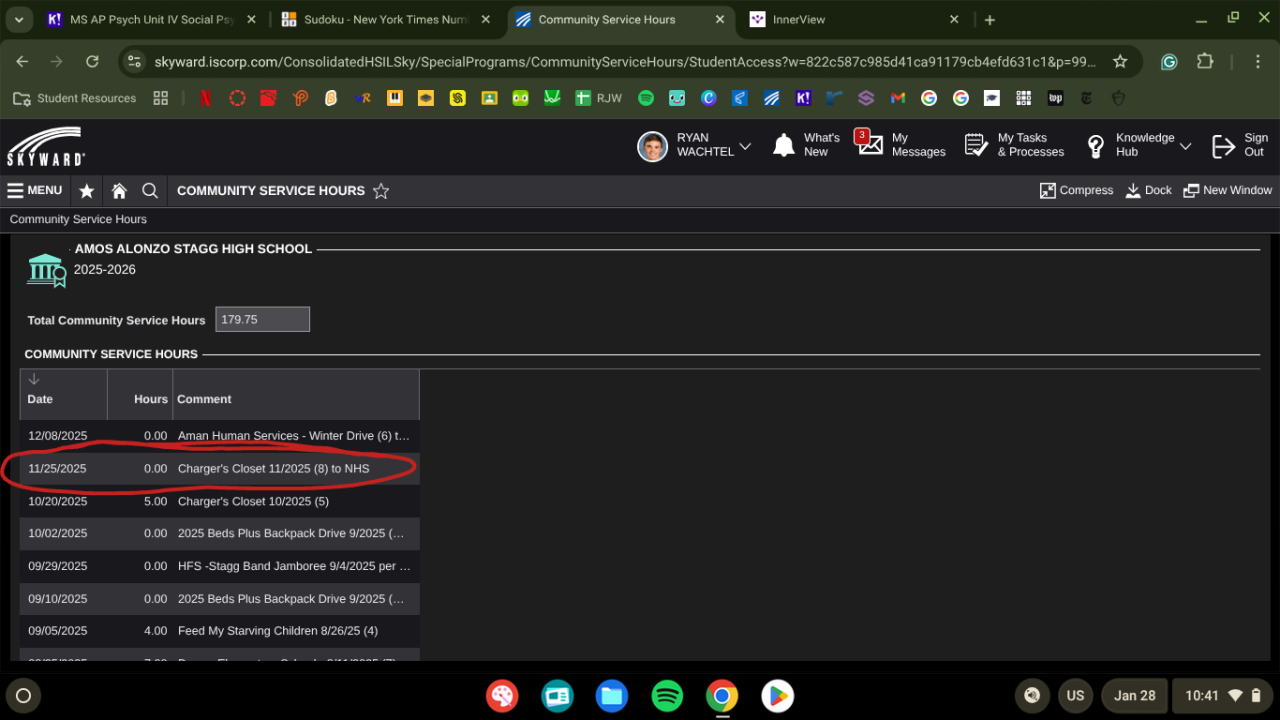Open the system status tray at 10:41

pos(1222,696)
